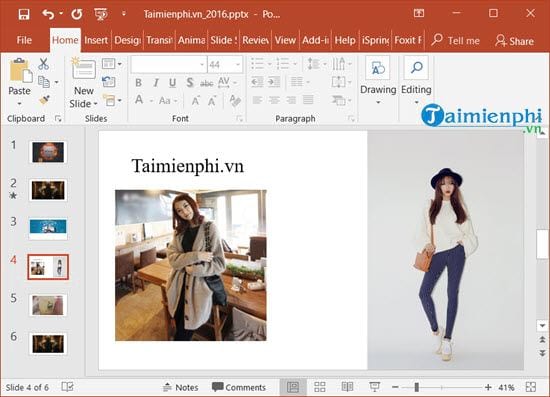
Task: Open the View tab
Action: point(285,40)
